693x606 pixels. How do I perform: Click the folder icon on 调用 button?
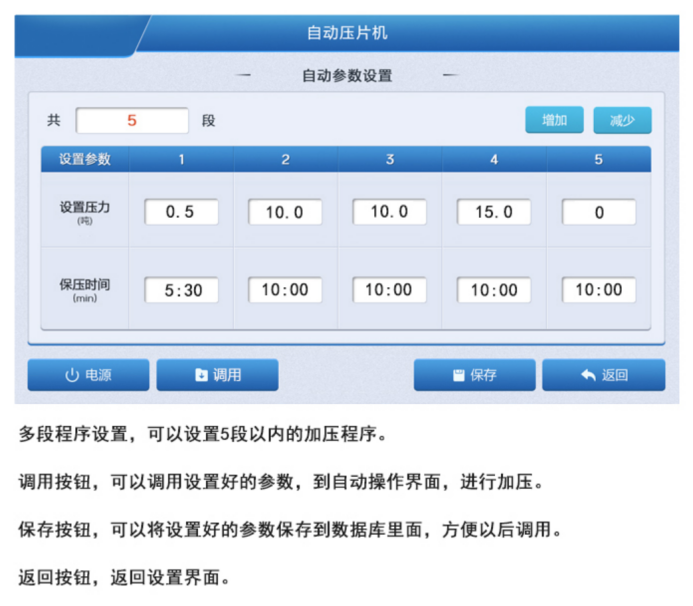pyautogui.click(x=201, y=376)
